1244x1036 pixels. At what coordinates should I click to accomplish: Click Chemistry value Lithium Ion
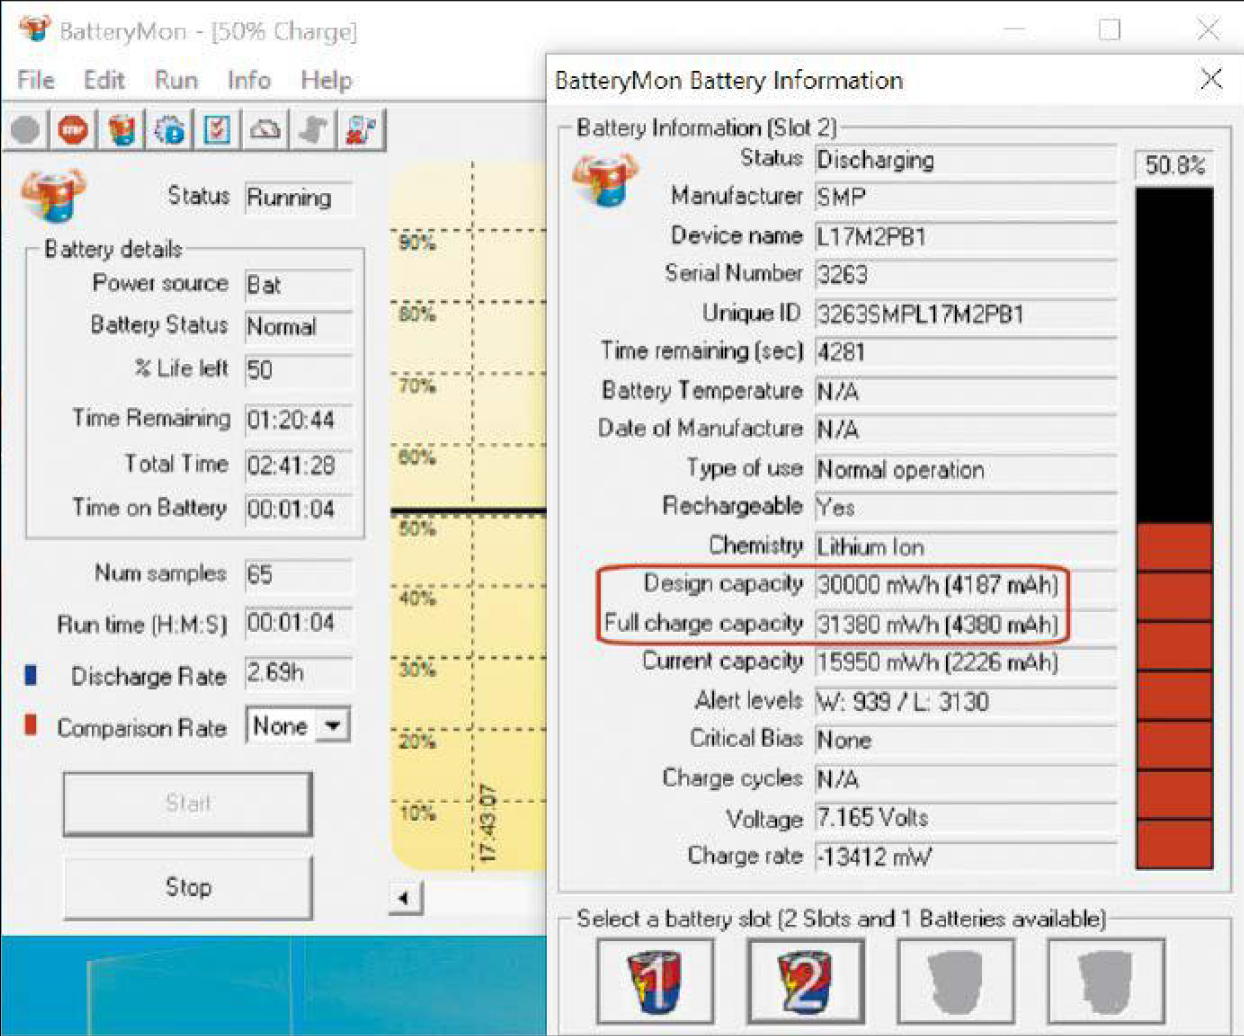click(966, 547)
